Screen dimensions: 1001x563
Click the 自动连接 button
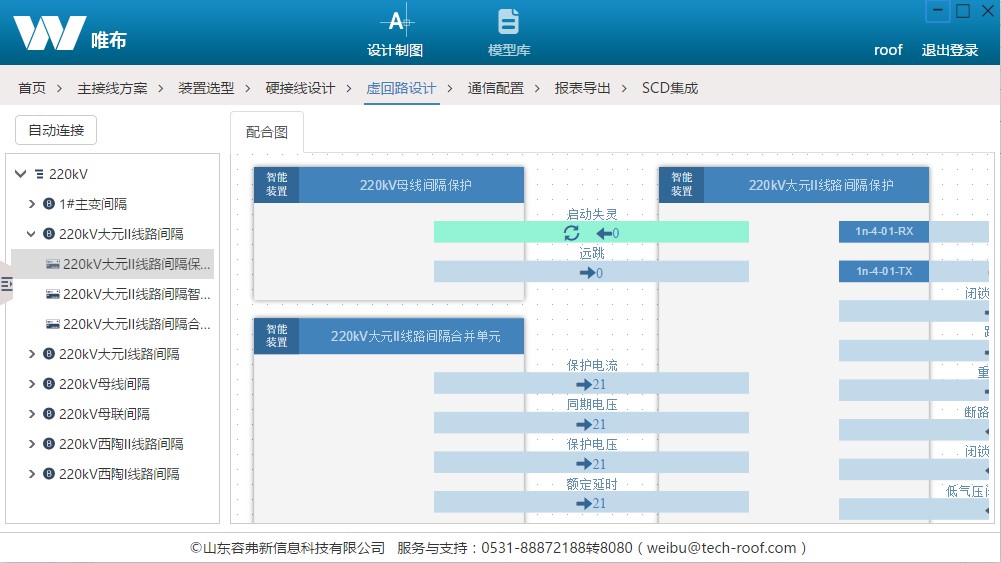point(56,130)
